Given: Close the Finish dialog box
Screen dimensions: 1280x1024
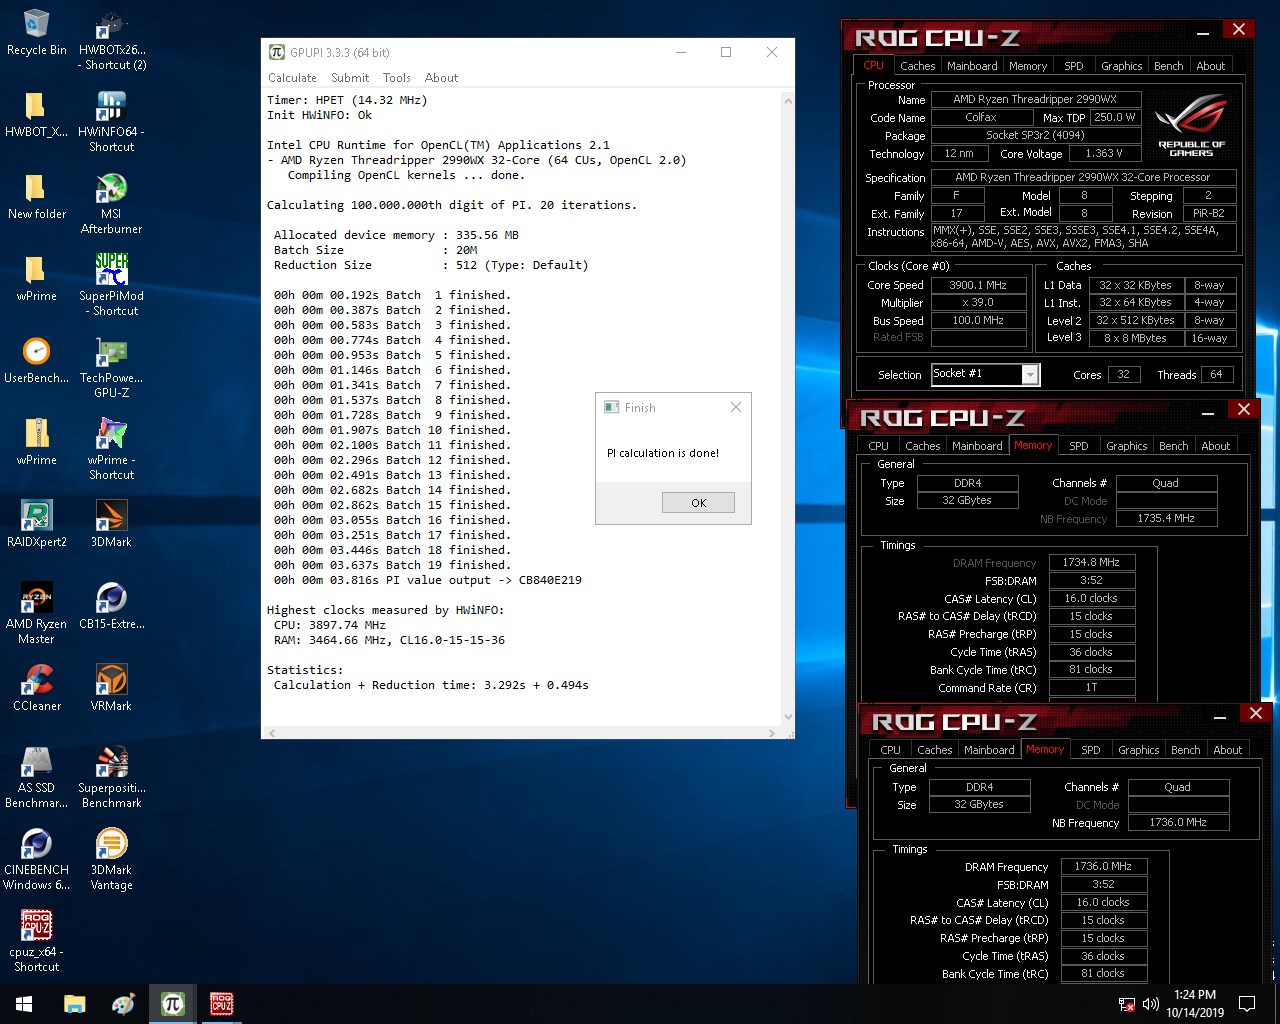Looking at the screenshot, I should 736,407.
